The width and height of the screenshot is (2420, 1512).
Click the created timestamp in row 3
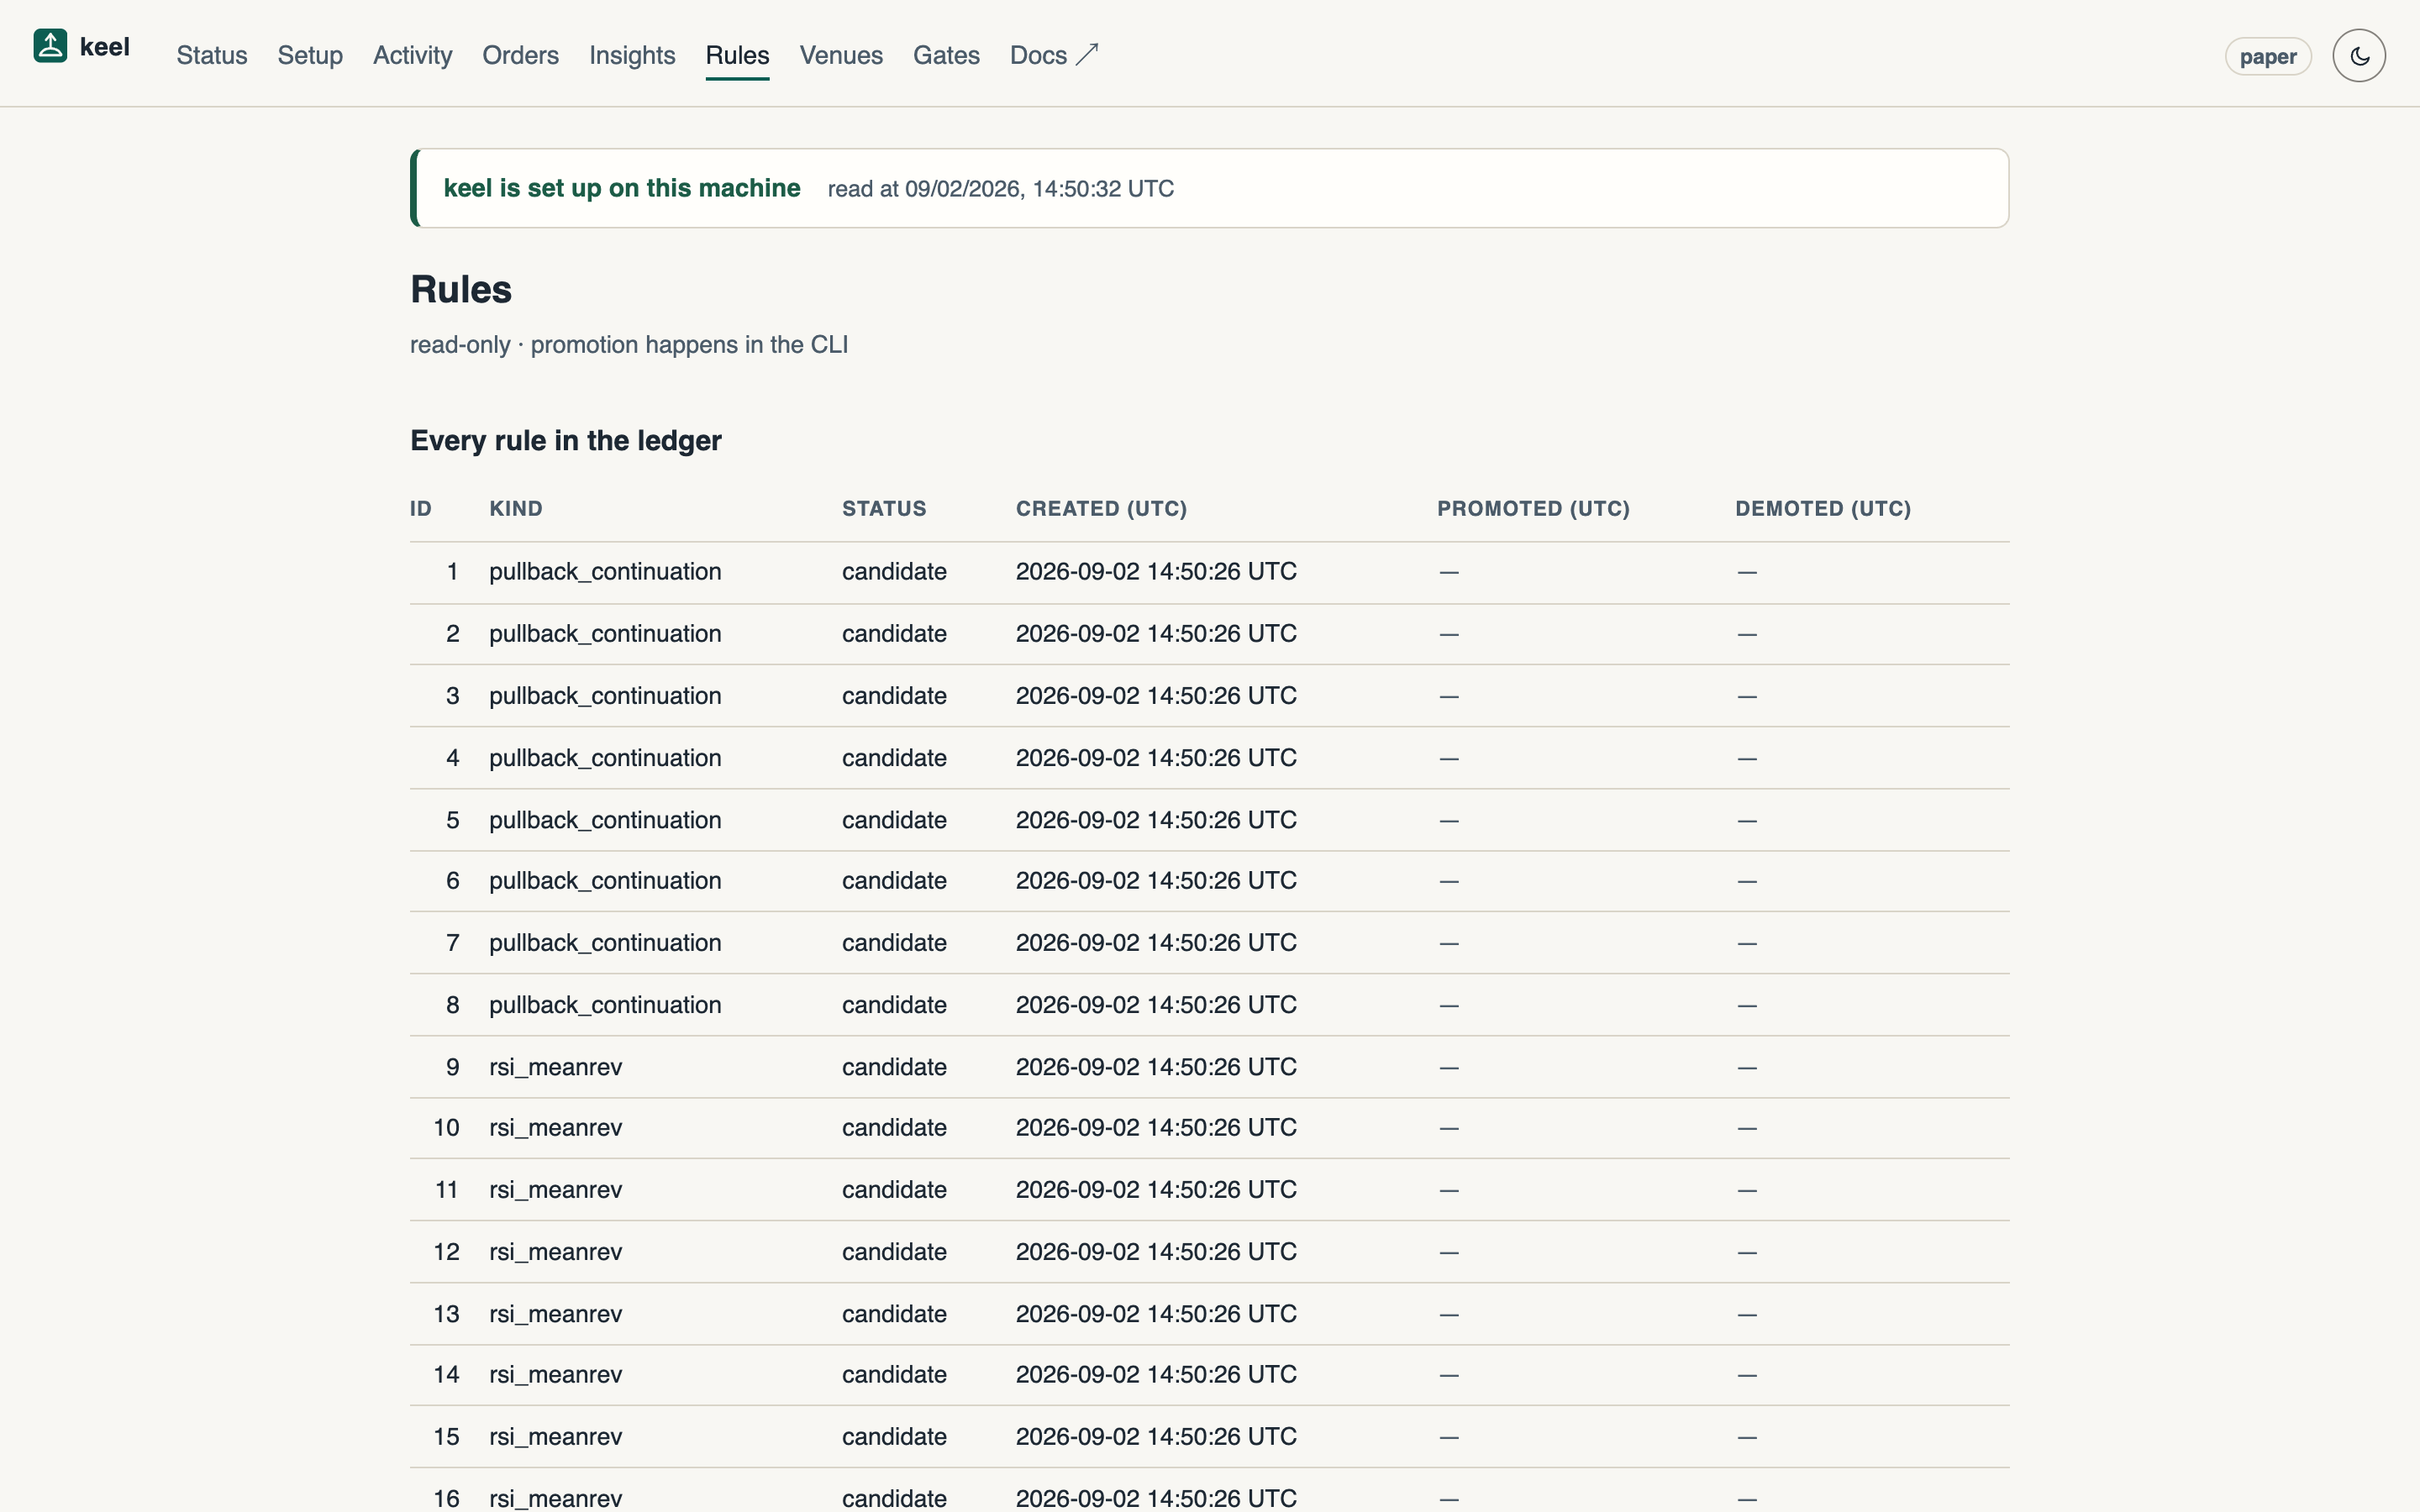1156,696
